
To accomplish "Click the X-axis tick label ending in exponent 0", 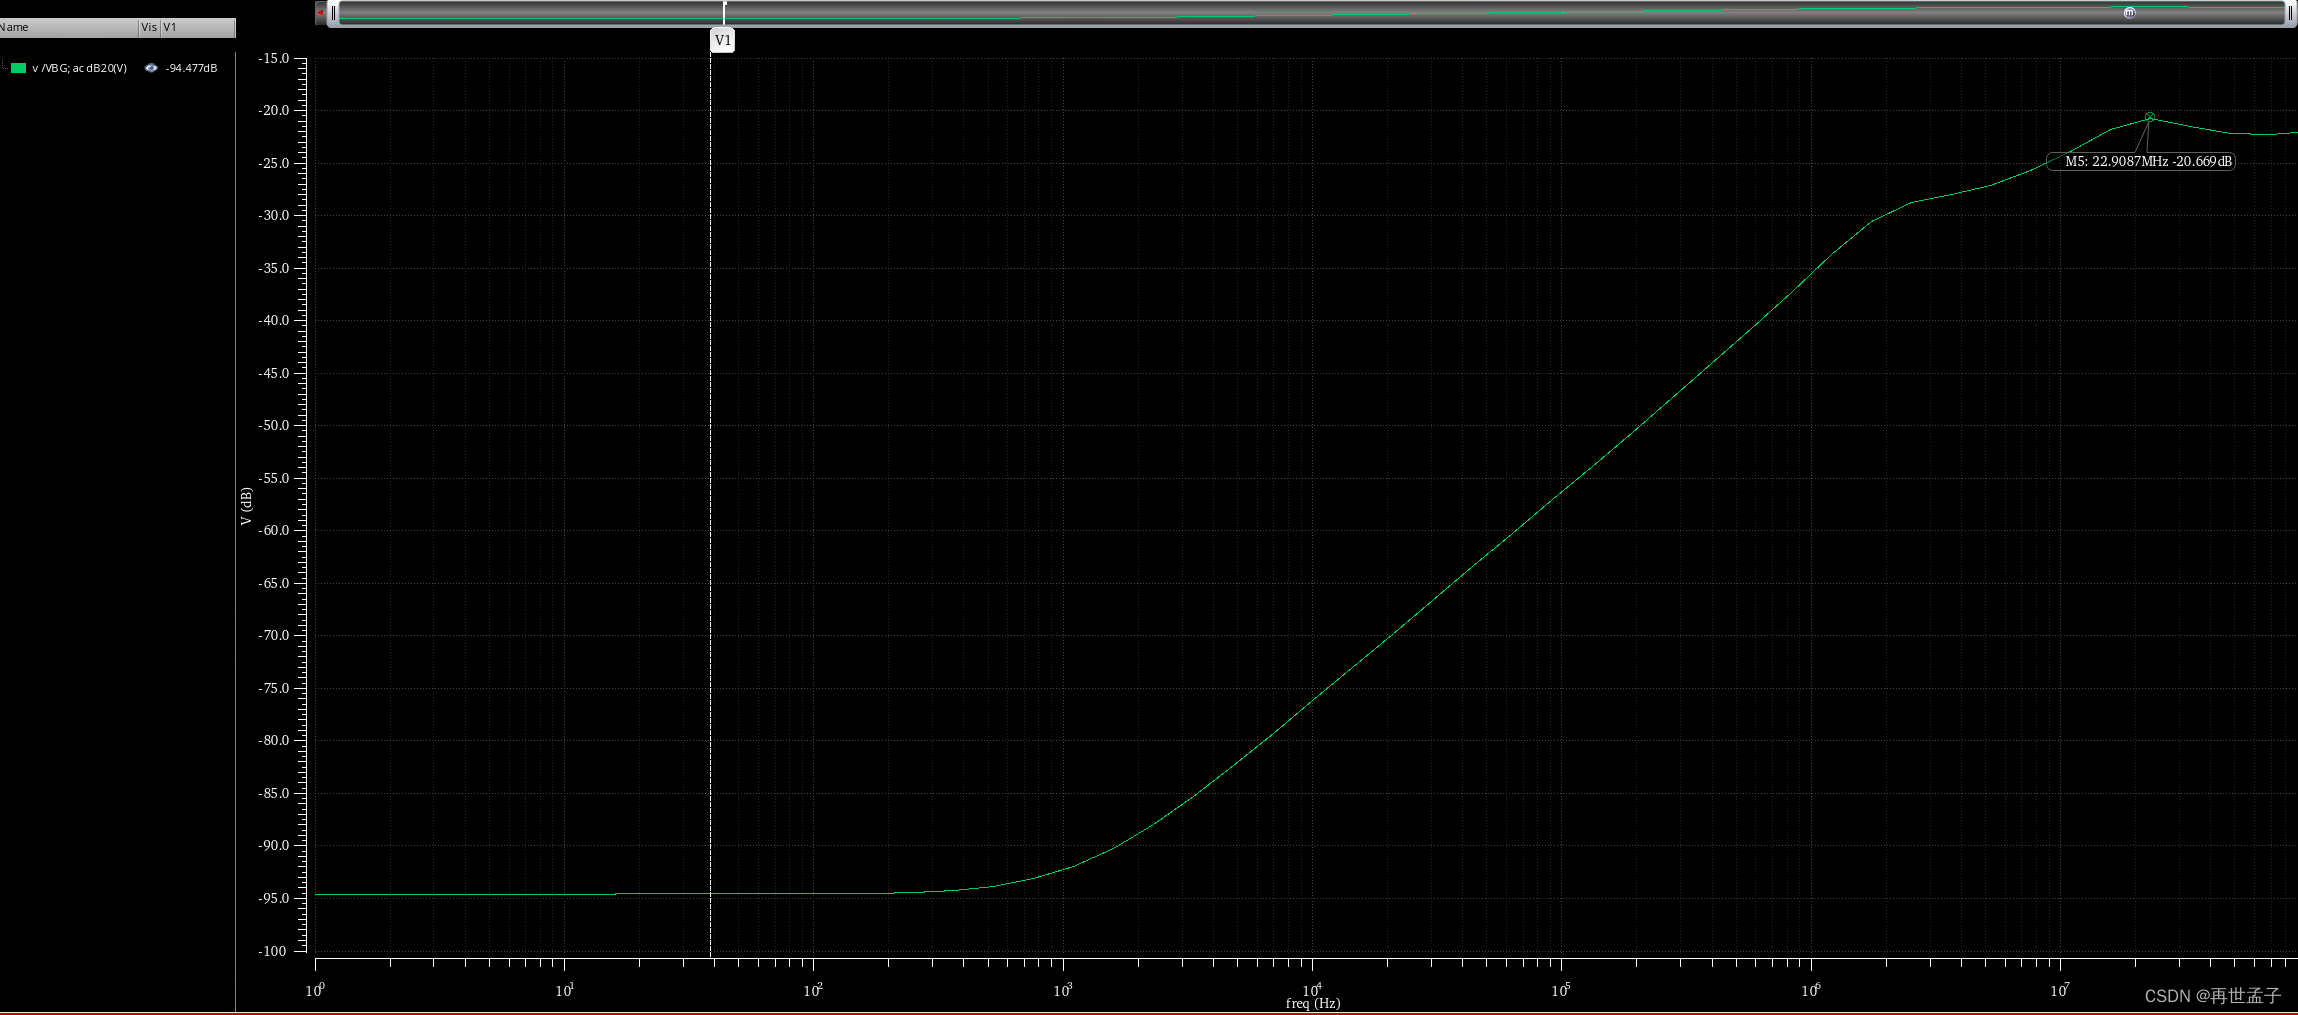I will [315, 990].
